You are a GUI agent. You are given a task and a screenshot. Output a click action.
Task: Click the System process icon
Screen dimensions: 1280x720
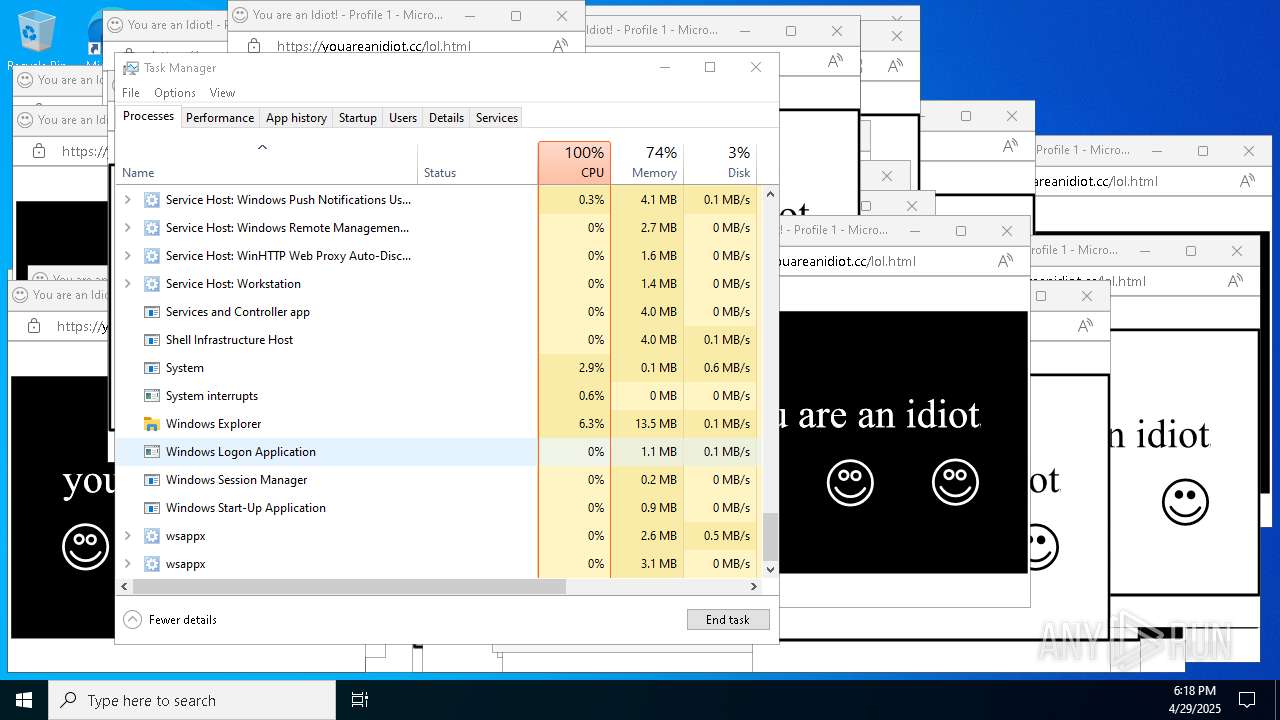pos(152,368)
